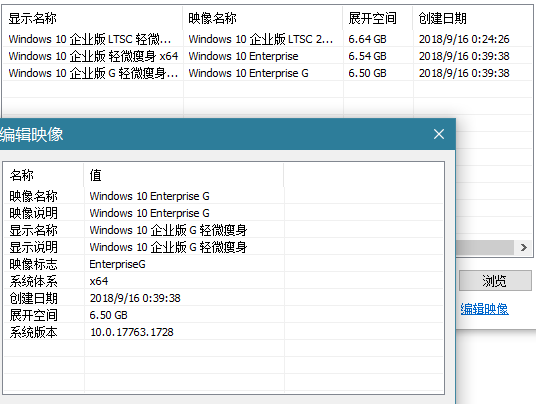Edit 显示说明 value Windows 10 企业版 G 轻微瘦身
Image resolution: width=536 pixels, height=404 pixels.
pos(168,247)
